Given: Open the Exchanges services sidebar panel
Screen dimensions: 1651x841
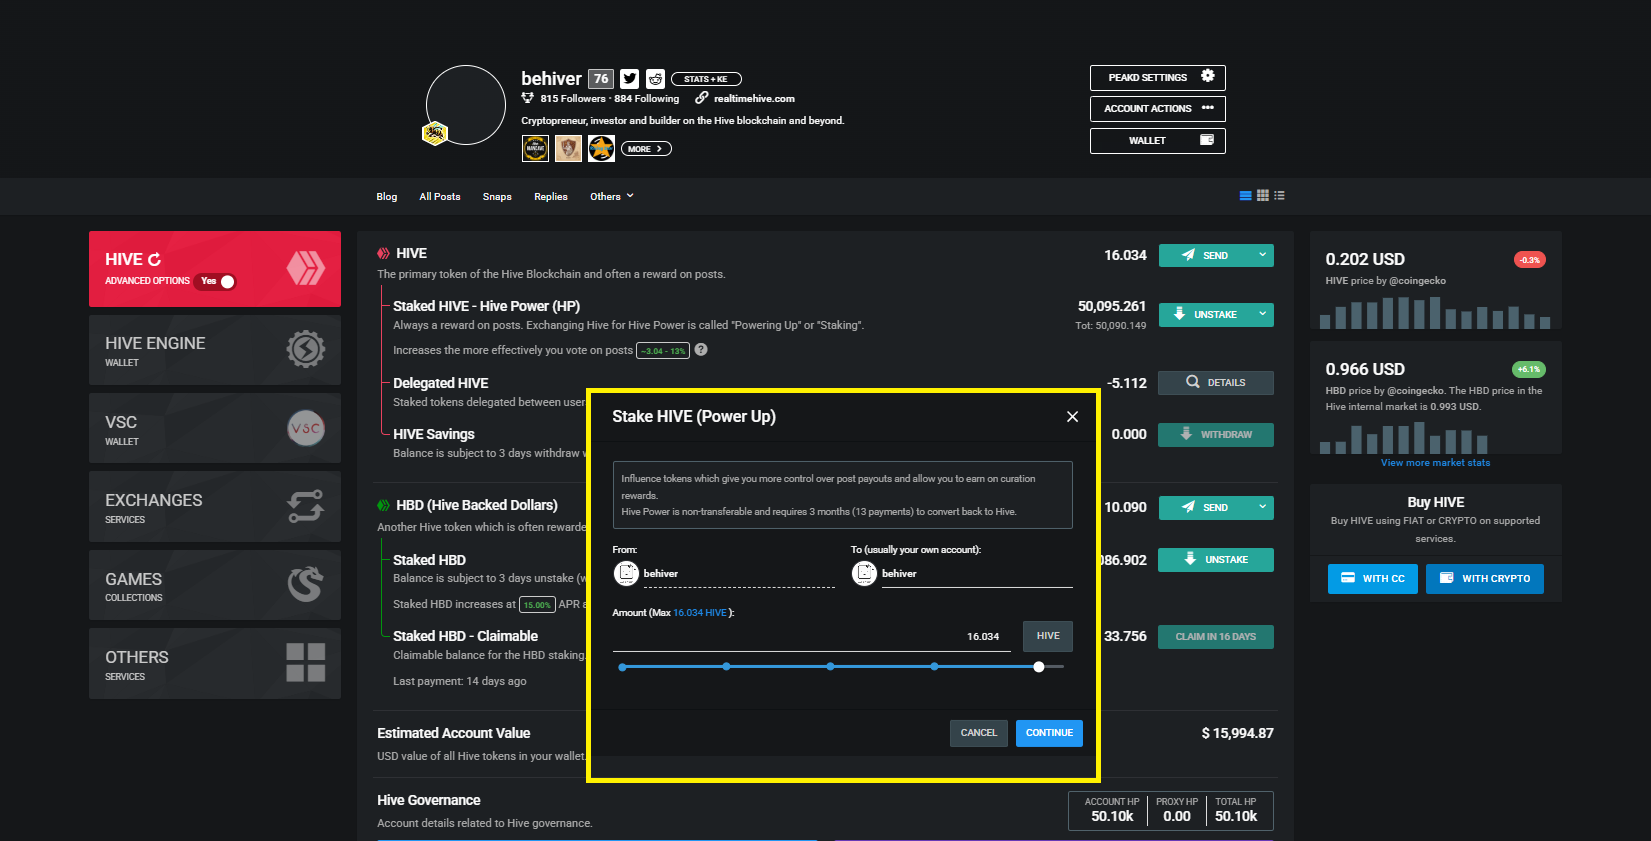Looking at the screenshot, I should pyautogui.click(x=215, y=507).
